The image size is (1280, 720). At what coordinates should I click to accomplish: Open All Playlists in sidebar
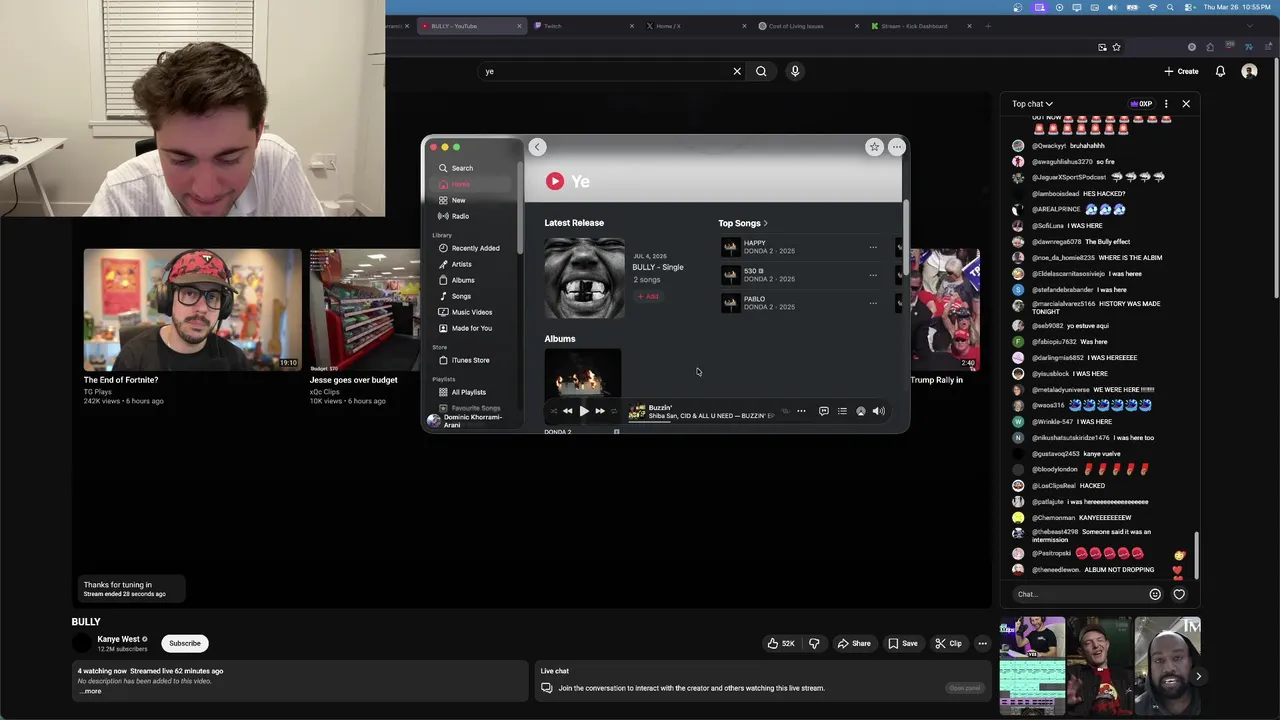coord(471,392)
